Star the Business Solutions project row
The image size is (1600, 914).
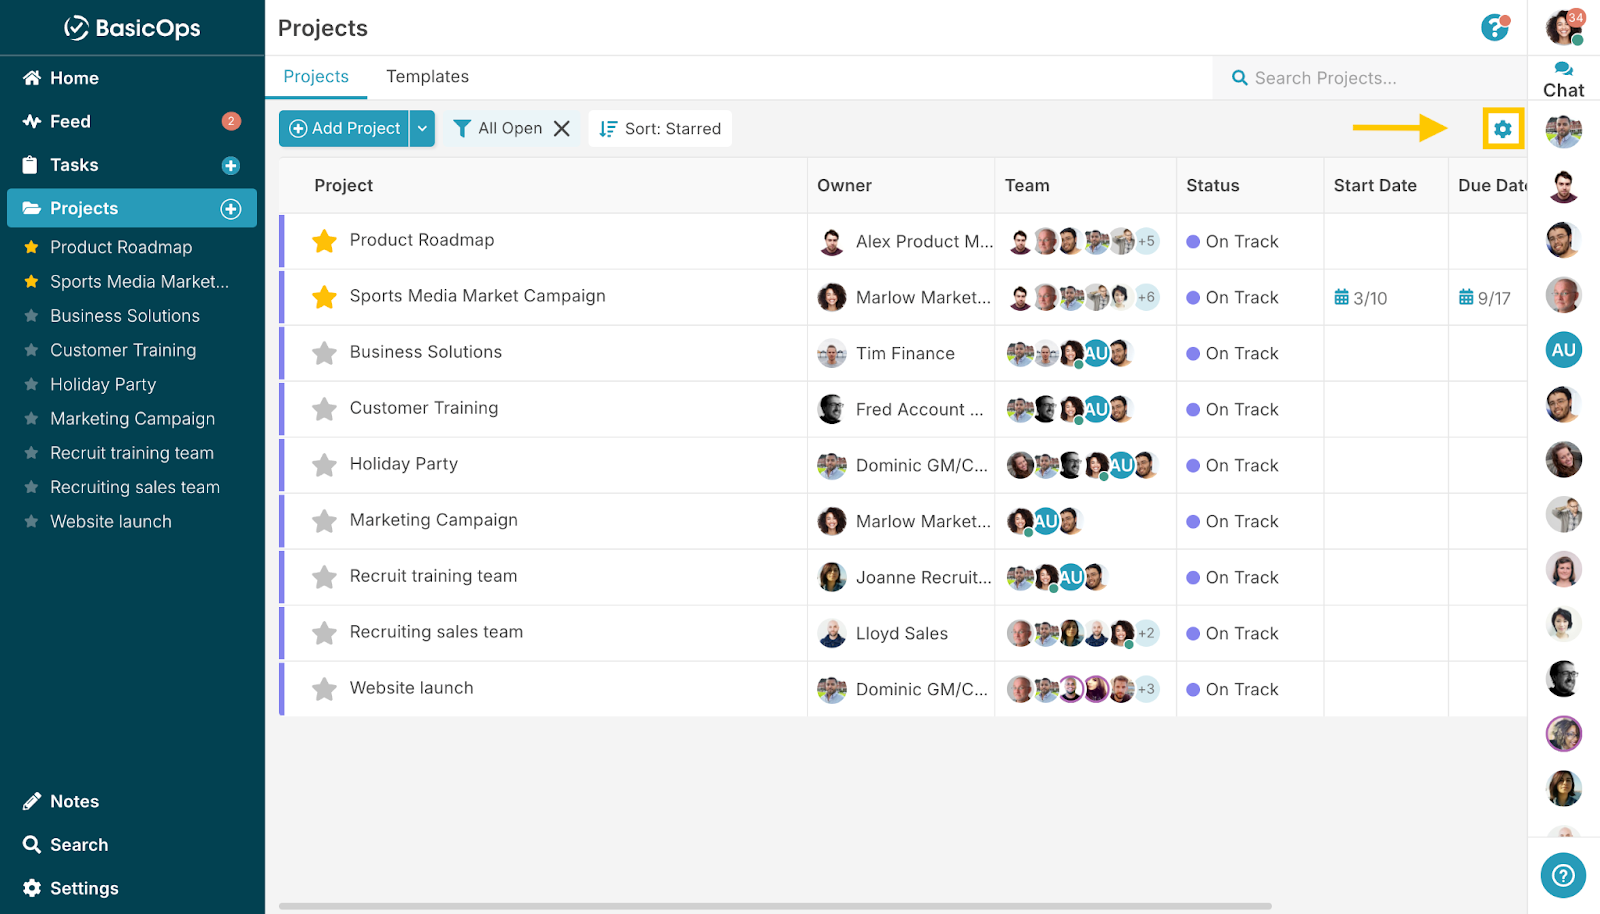point(324,353)
